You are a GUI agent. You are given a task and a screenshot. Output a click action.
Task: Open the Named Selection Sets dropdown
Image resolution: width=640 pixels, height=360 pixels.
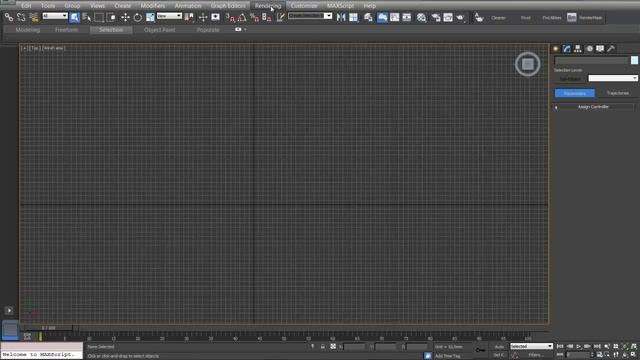point(310,16)
